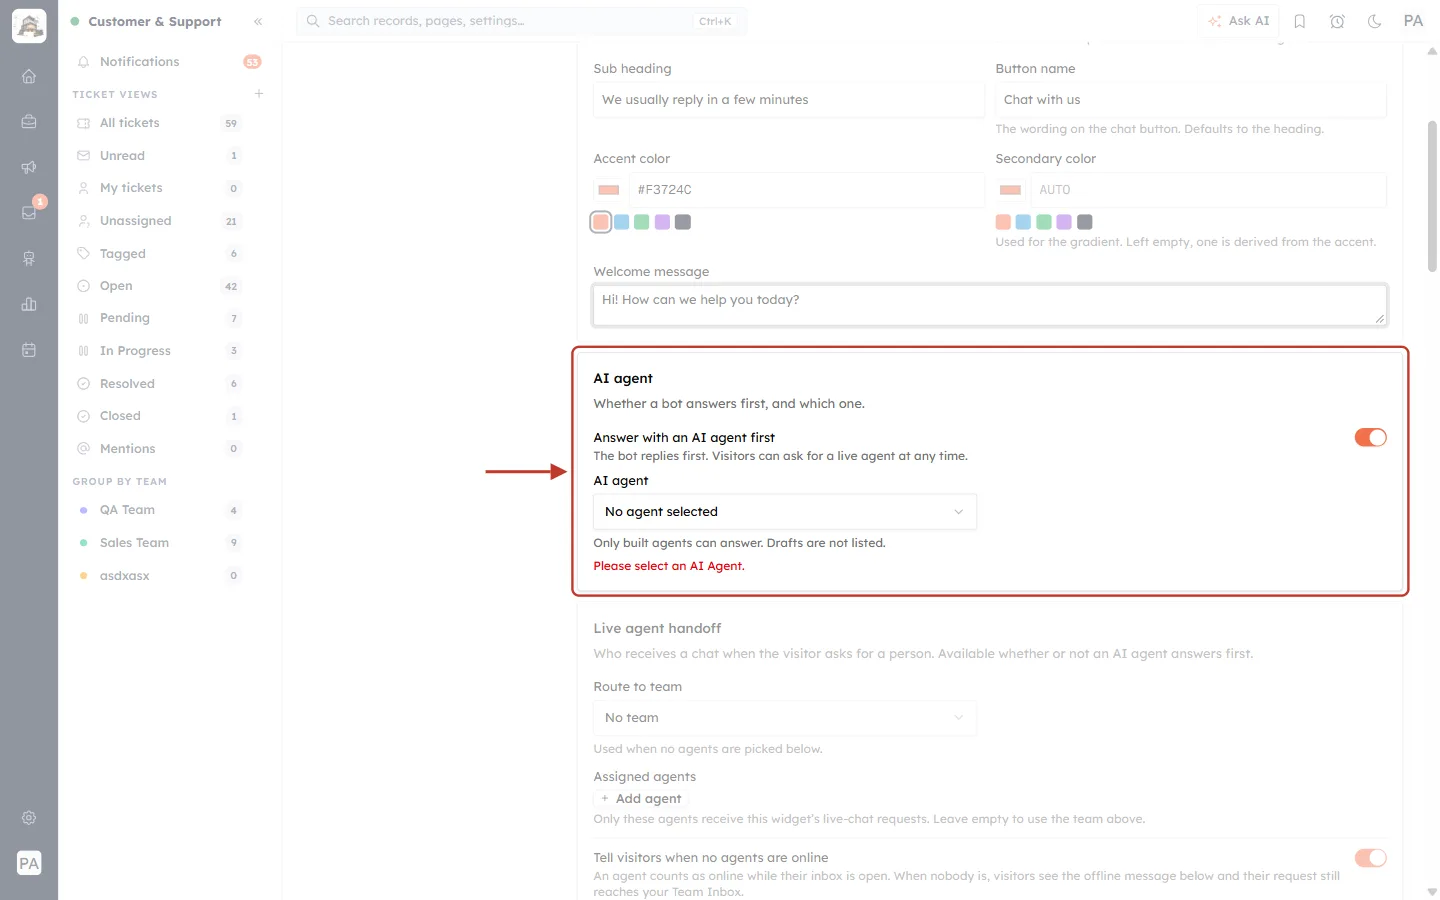Pick the blue accent color preset
The width and height of the screenshot is (1440, 900).
[x=622, y=222]
